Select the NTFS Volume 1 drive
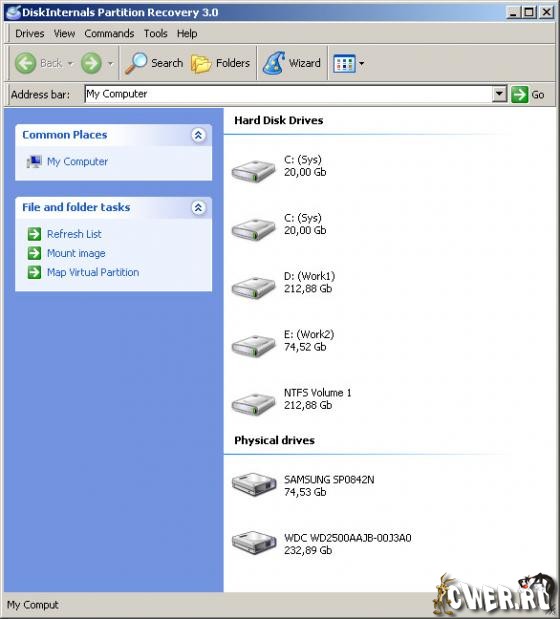Screen dimensions: 560x619 (291, 399)
